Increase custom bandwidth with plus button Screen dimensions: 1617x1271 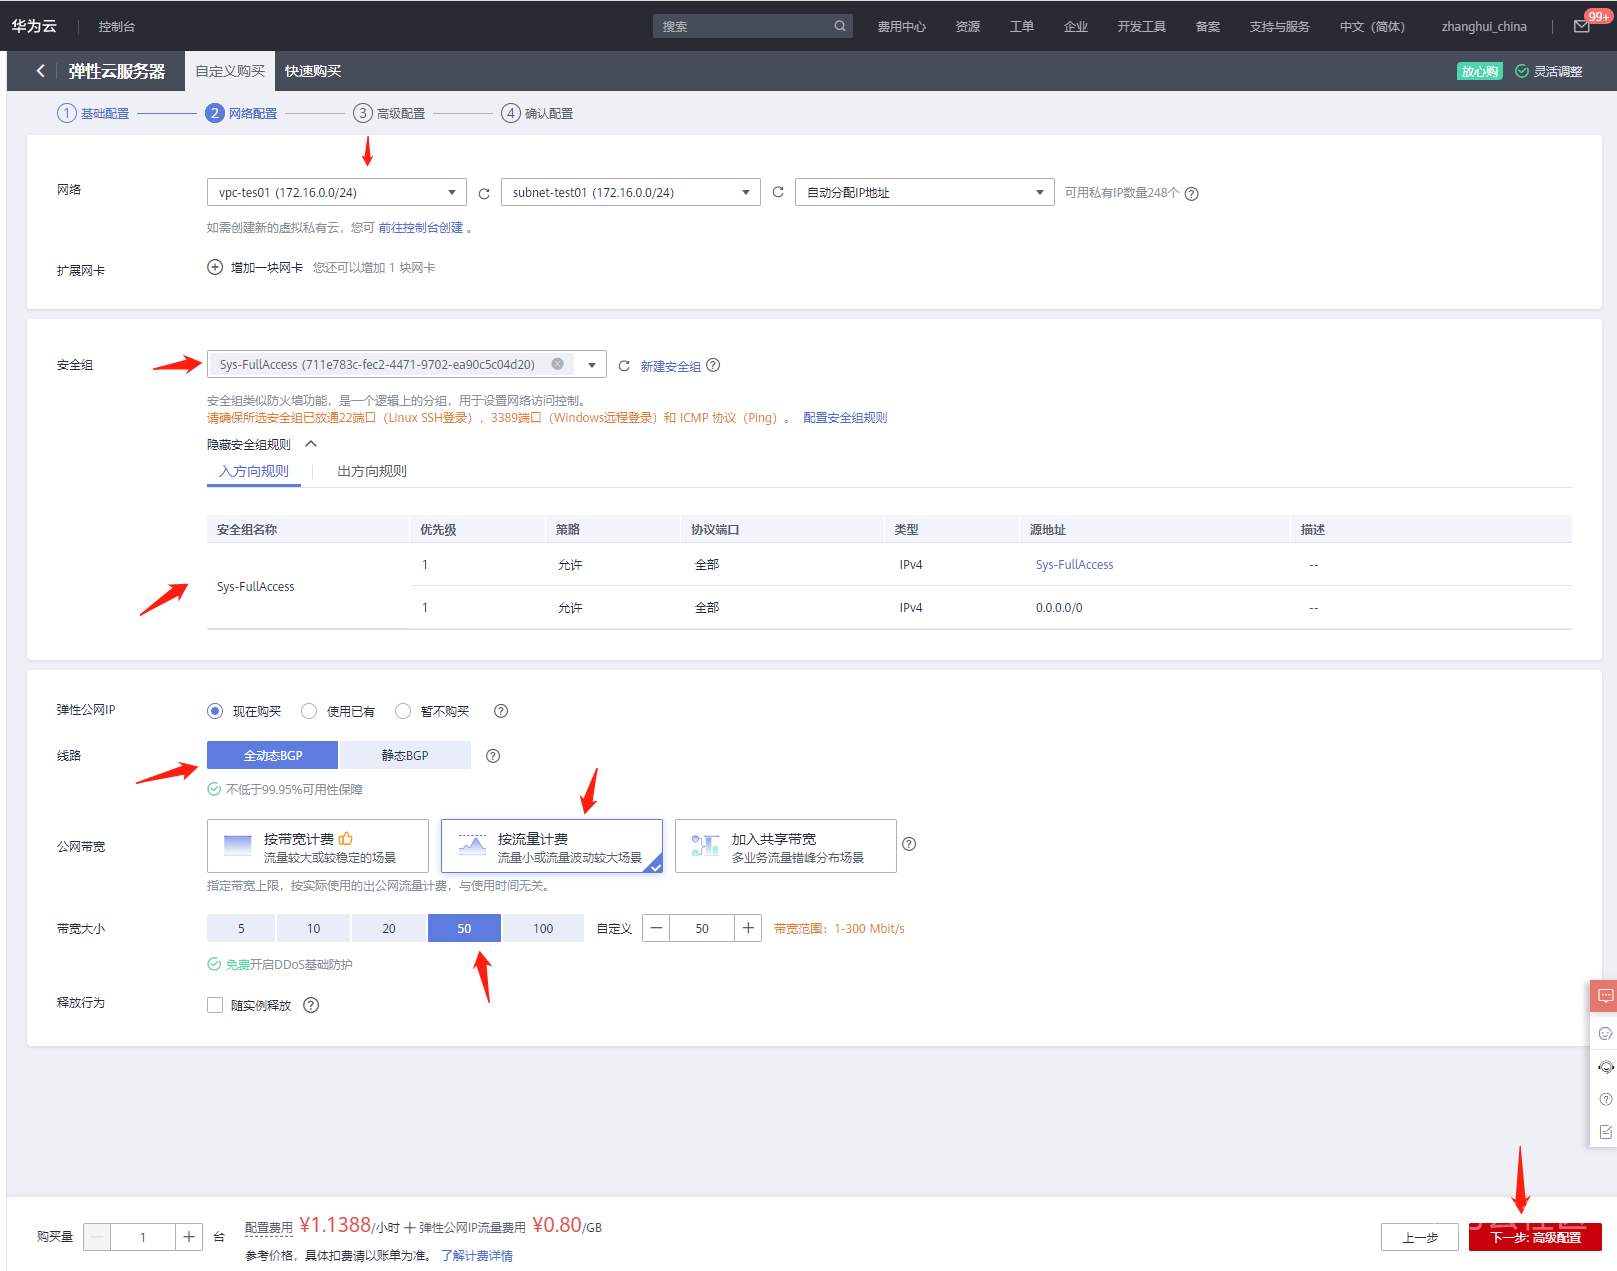748,928
